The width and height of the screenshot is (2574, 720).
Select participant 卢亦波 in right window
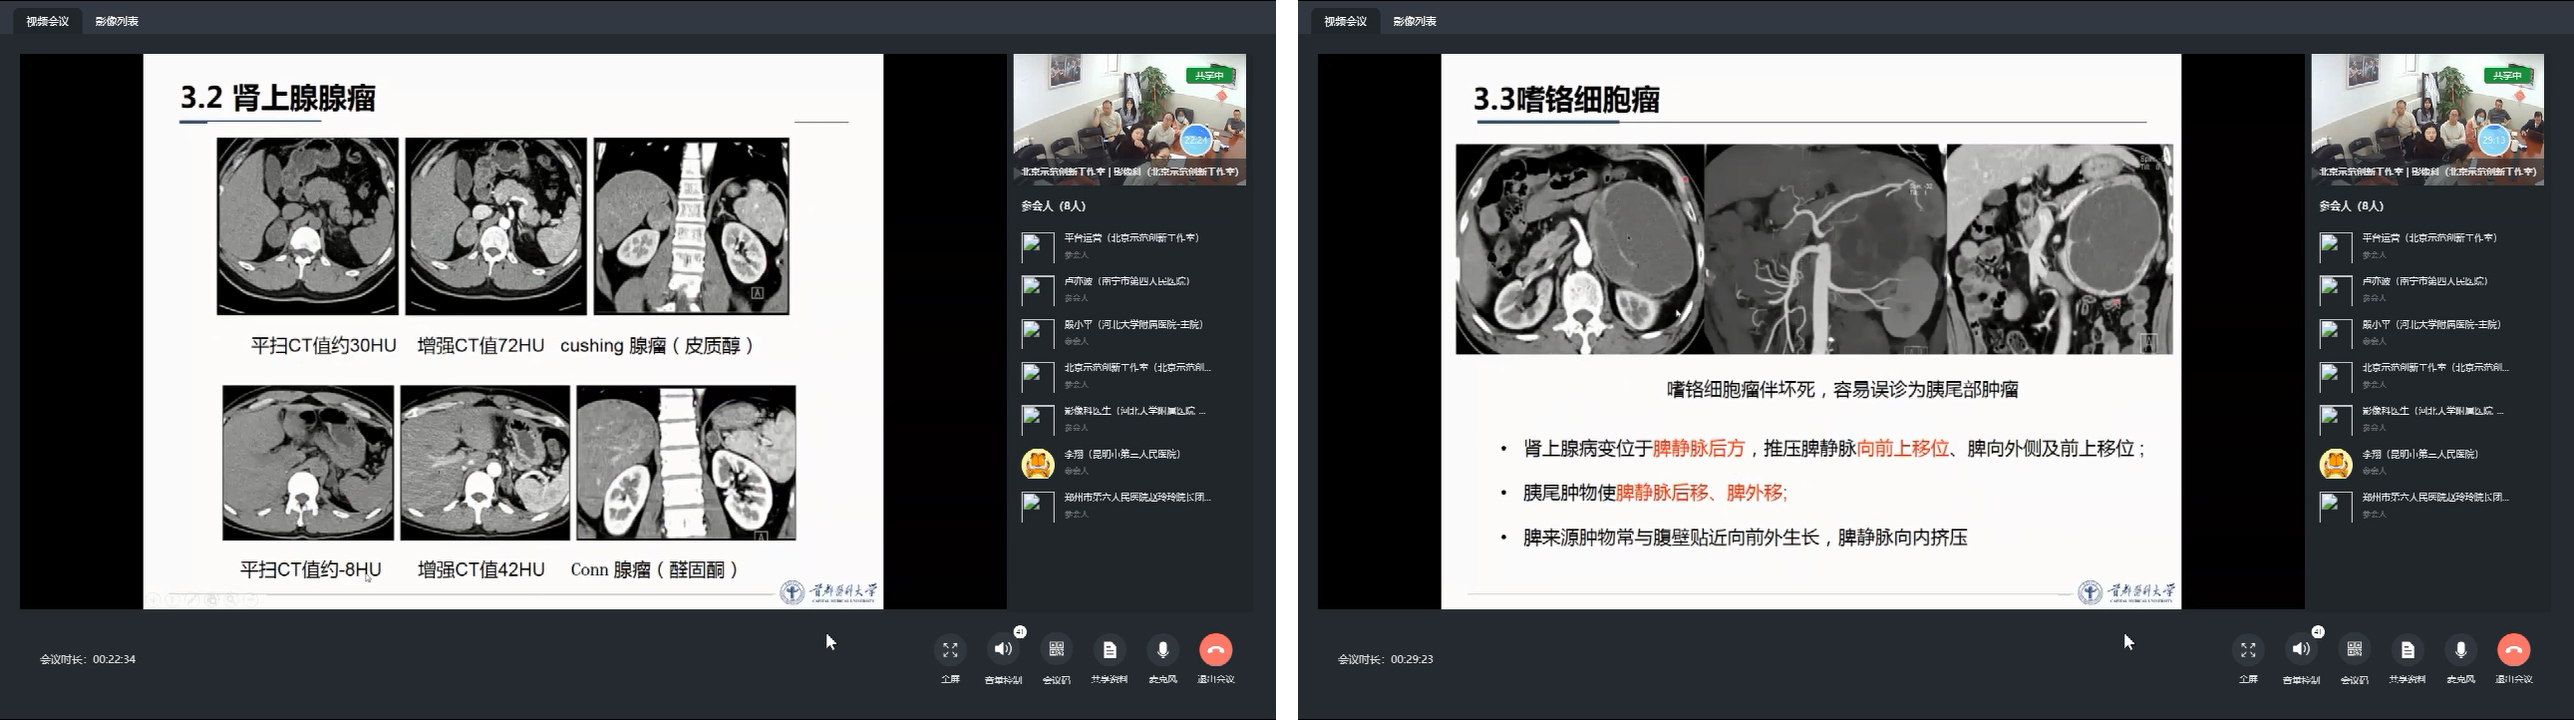pyautogui.click(x=2428, y=289)
